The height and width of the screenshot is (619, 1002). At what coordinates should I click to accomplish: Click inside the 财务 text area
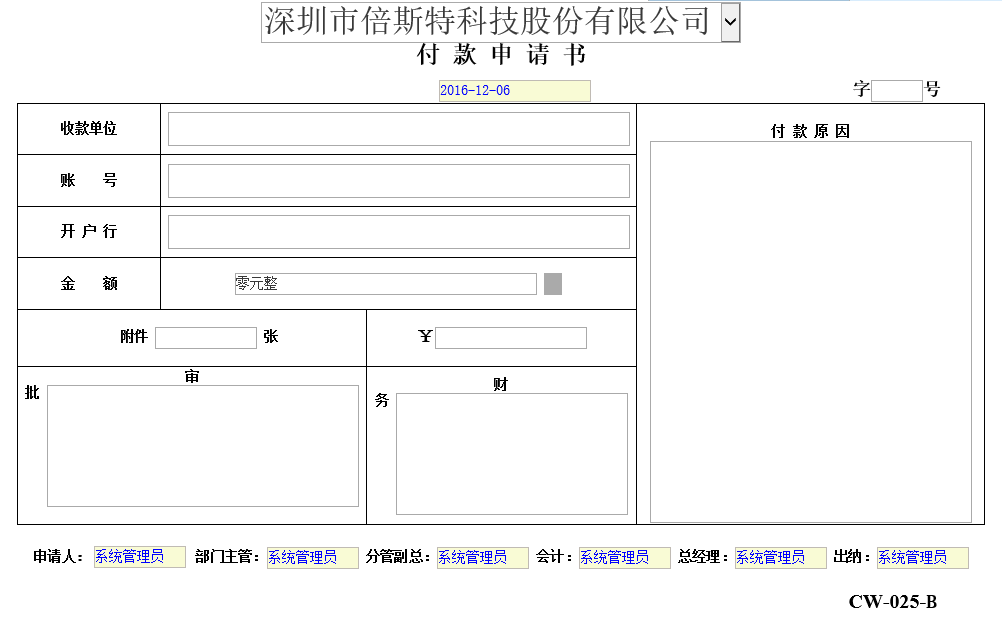(512, 454)
